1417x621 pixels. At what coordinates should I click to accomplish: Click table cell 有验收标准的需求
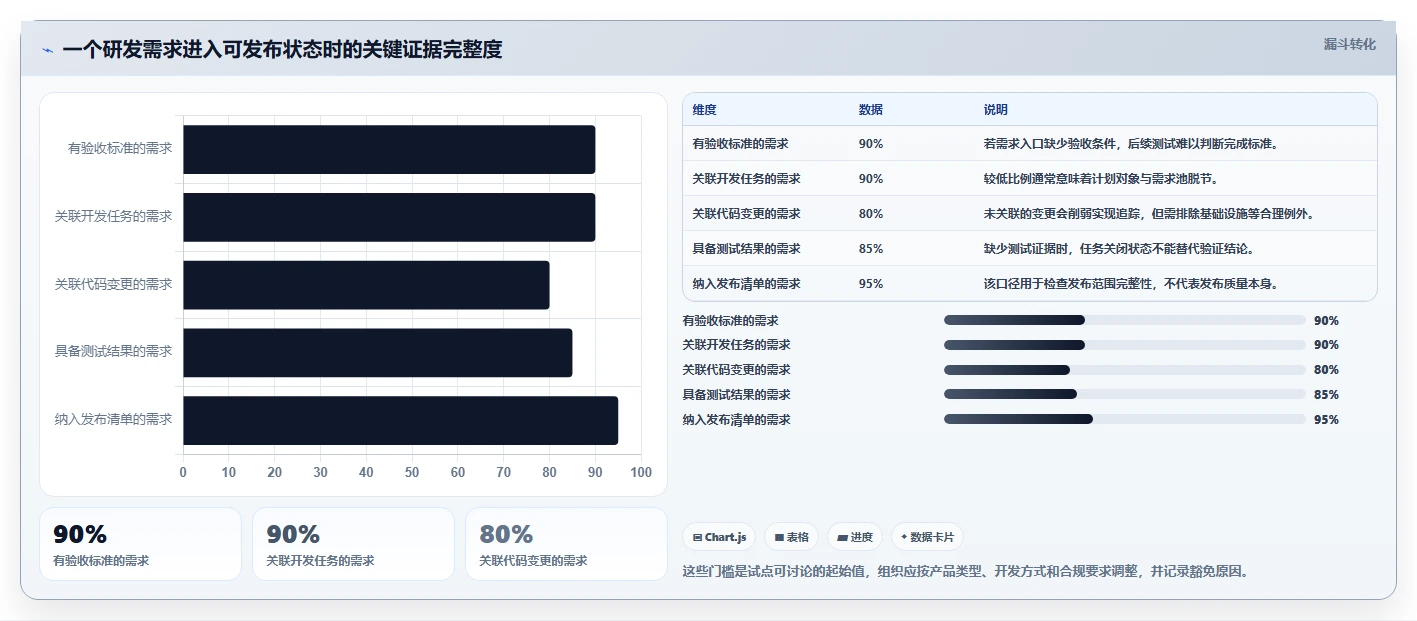click(x=740, y=144)
